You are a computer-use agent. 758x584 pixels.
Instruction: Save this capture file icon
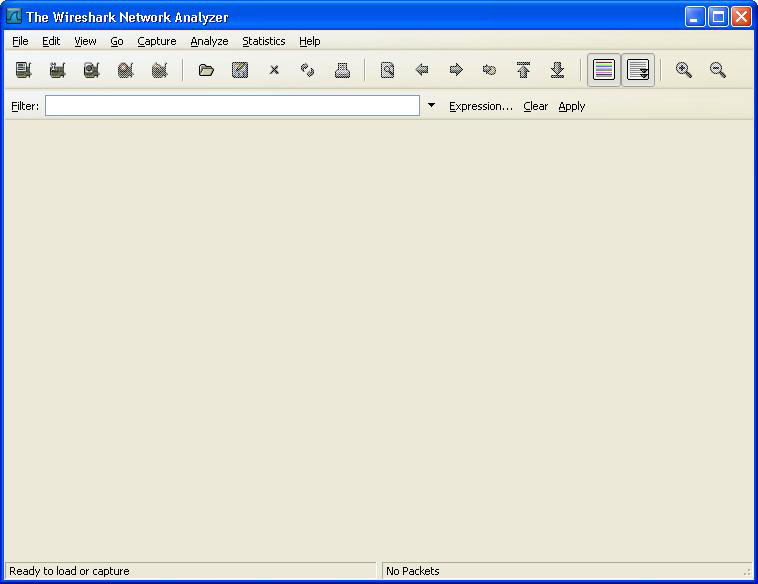pos(240,70)
